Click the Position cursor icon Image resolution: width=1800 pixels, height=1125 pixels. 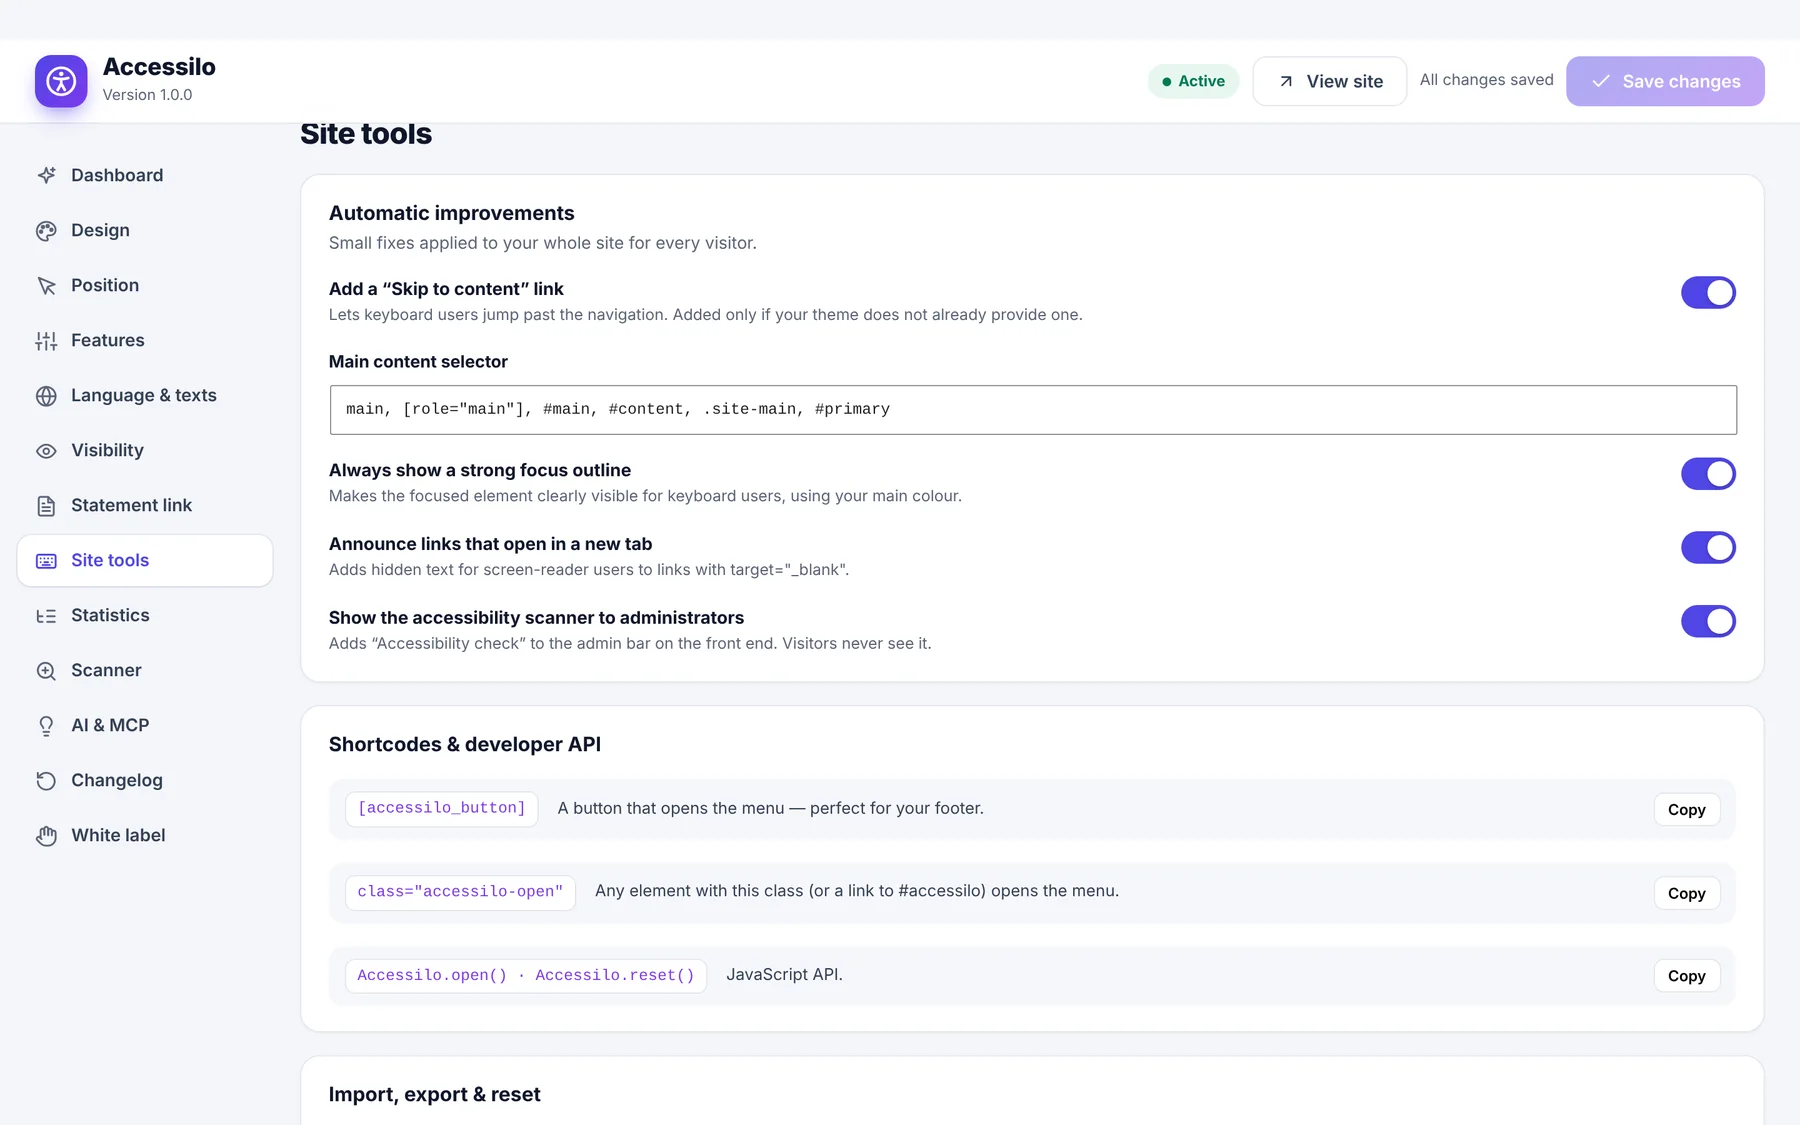[46, 286]
